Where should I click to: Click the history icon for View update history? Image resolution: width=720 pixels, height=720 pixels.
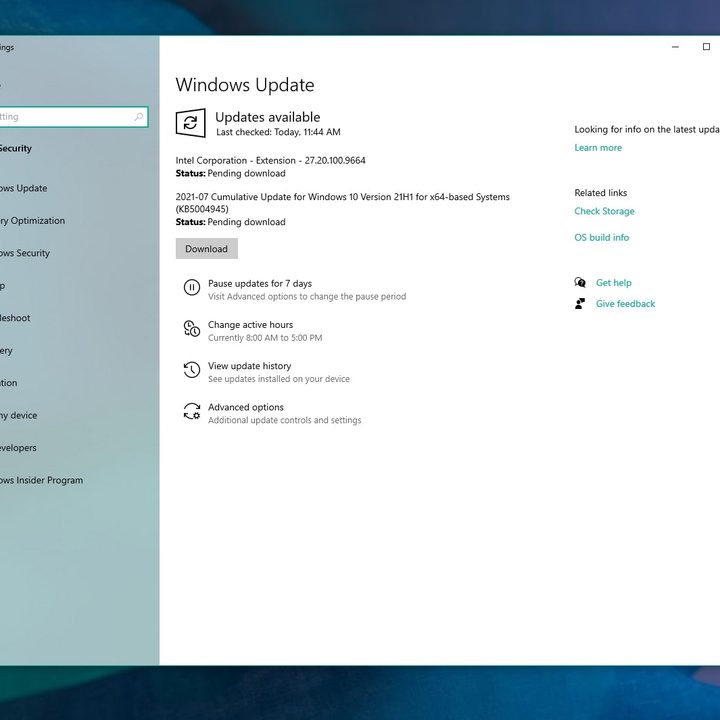191,370
